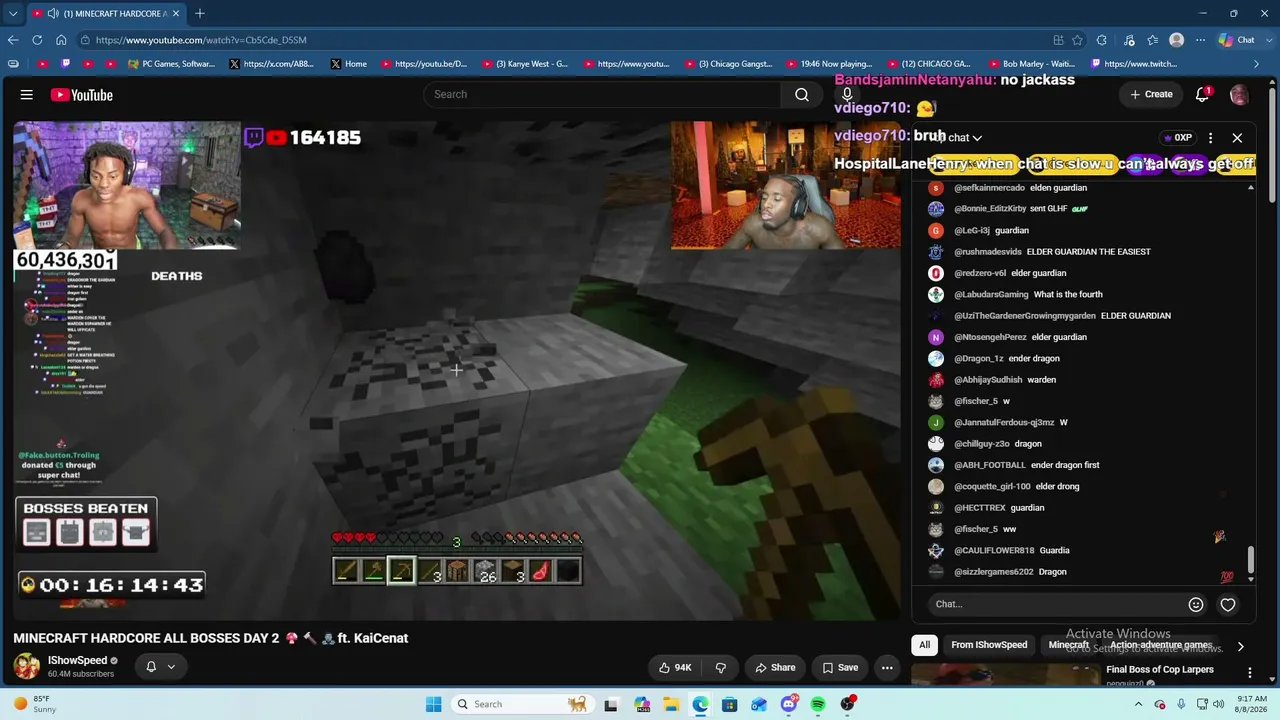Viewport: 1280px width, 720px height.
Task: Click the Windows taskbar search box
Action: [522, 704]
